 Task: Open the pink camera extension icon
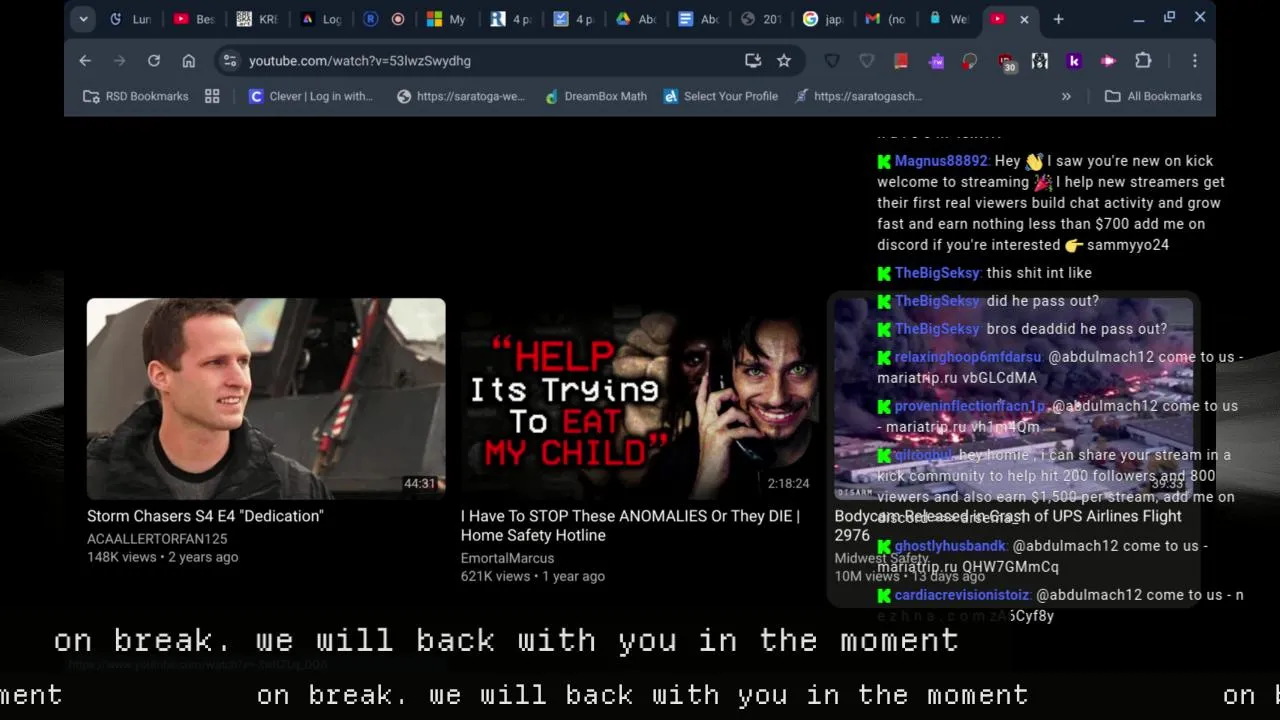[1108, 61]
